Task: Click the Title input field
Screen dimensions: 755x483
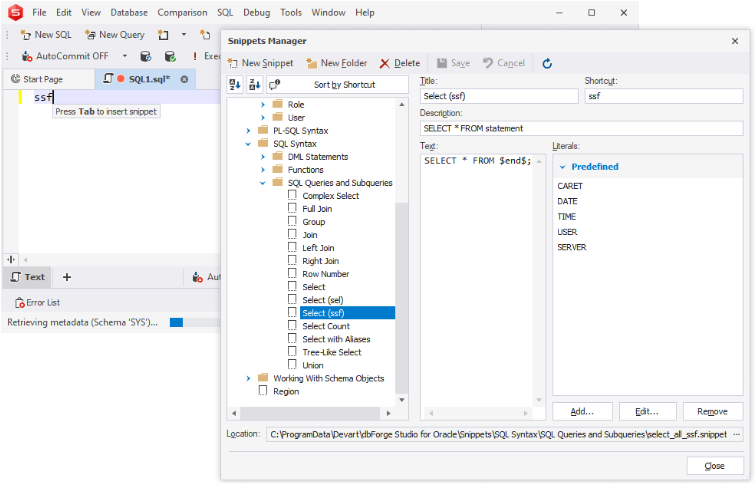Action: coord(499,96)
